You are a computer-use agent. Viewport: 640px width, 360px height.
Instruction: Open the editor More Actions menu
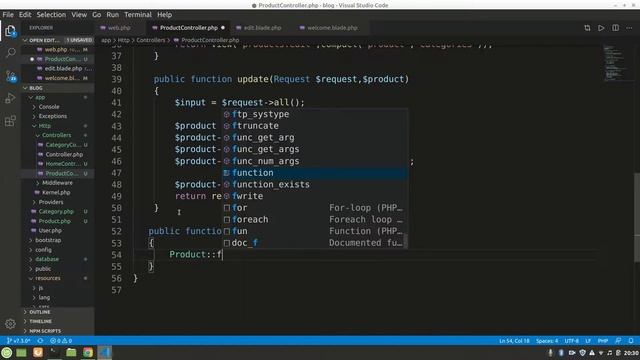(x=629, y=28)
